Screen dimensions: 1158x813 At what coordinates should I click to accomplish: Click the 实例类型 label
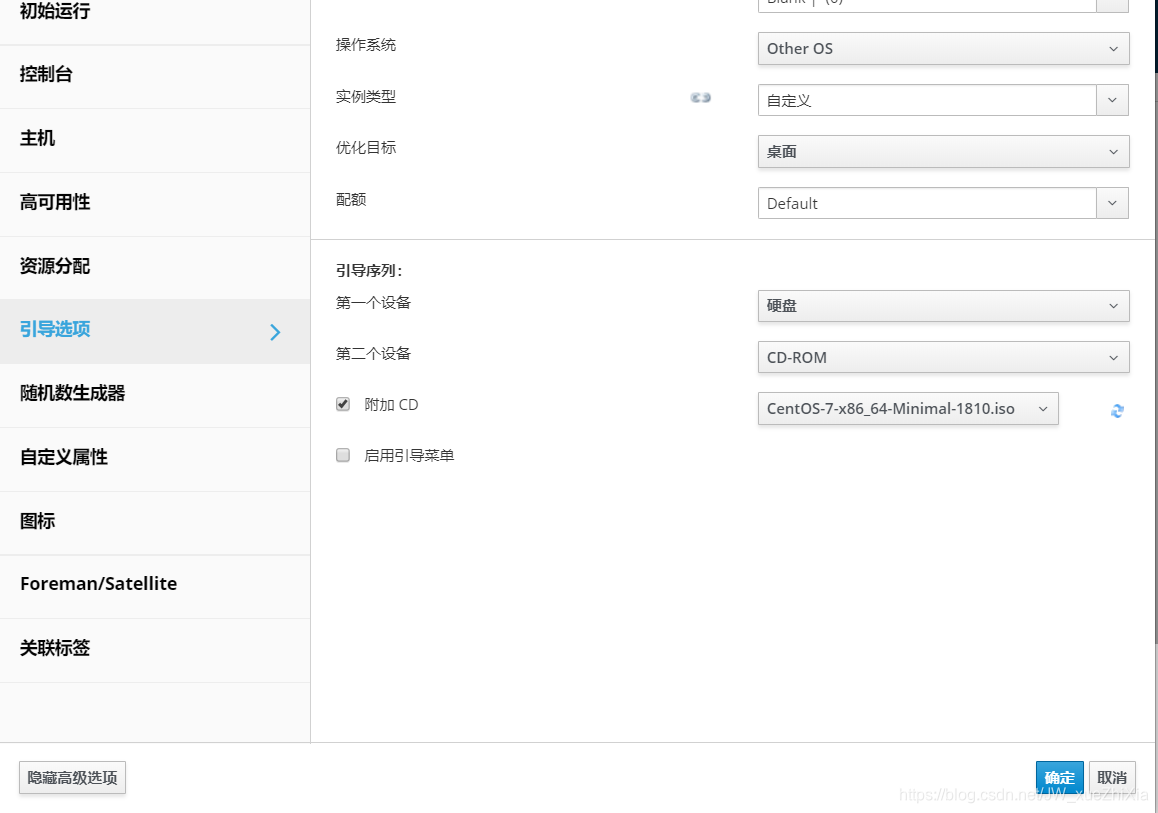366,97
